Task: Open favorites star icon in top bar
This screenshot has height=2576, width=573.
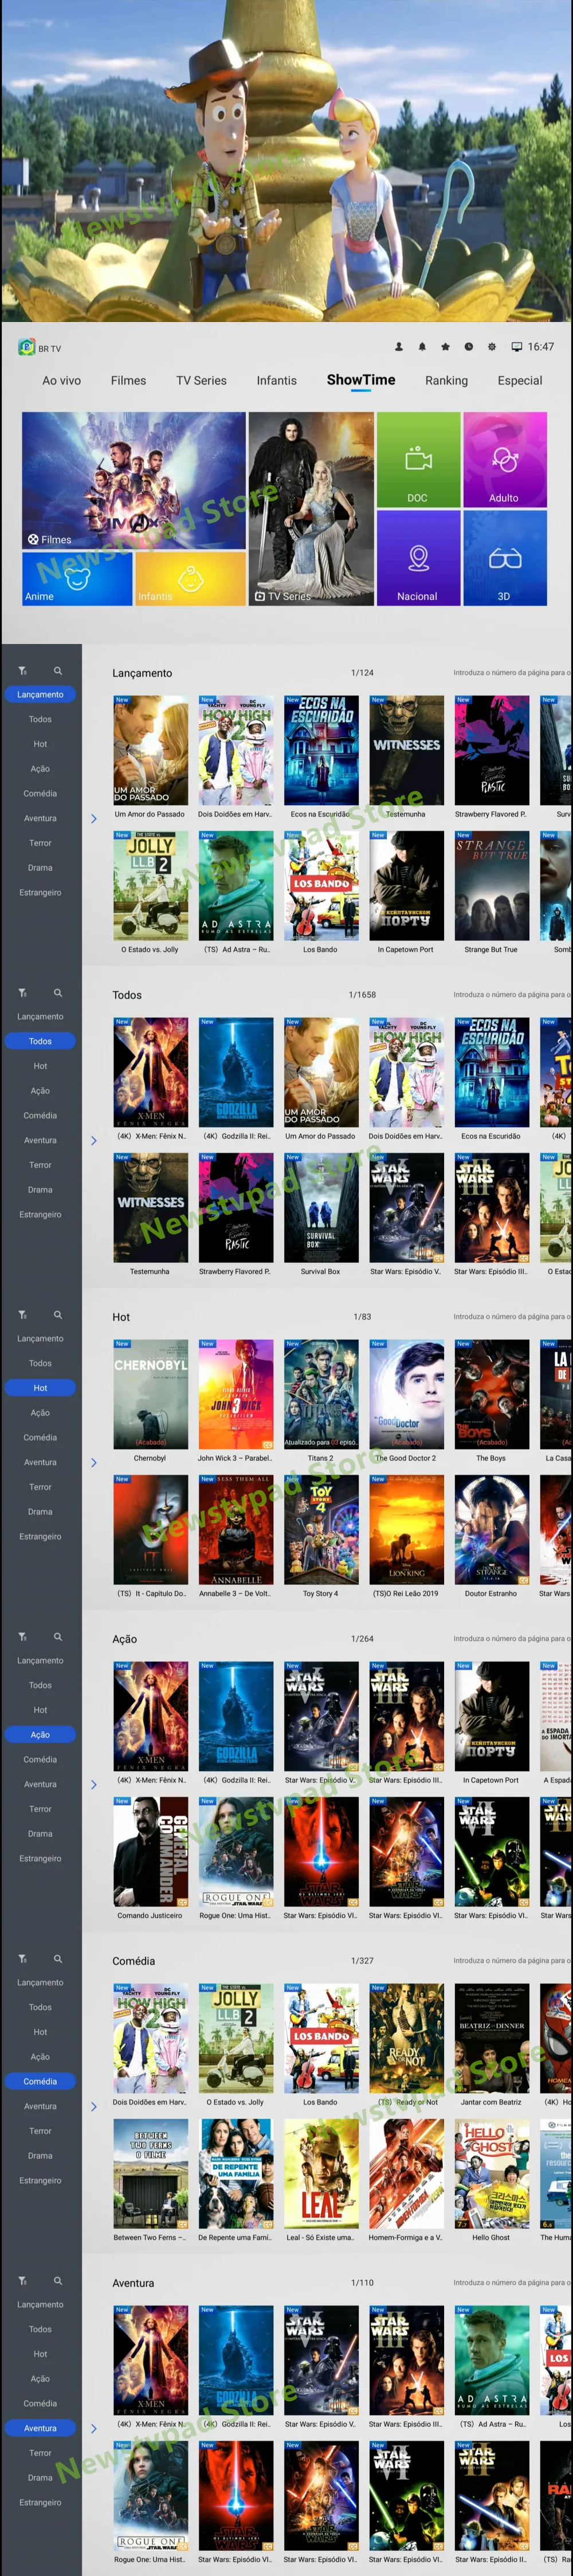Action: [x=445, y=347]
